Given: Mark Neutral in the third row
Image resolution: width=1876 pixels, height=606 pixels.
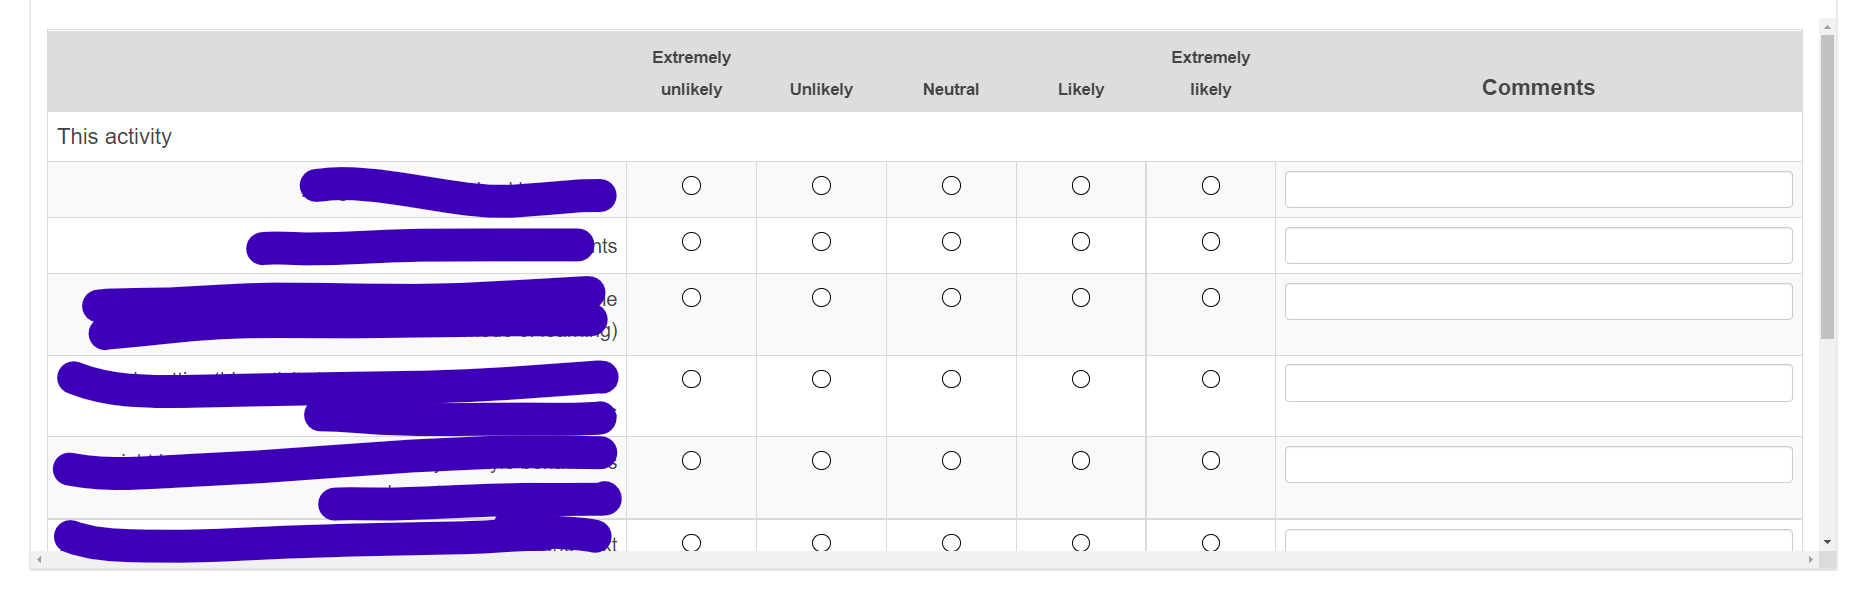Looking at the screenshot, I should (951, 298).
